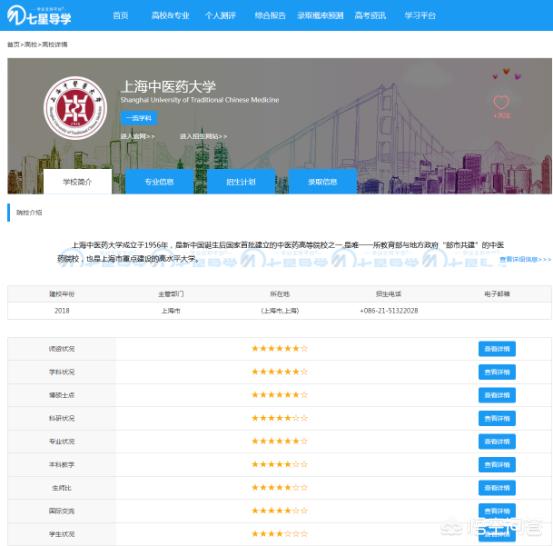Click the 上海市 department cell
The image size is (553, 546).
171,311
